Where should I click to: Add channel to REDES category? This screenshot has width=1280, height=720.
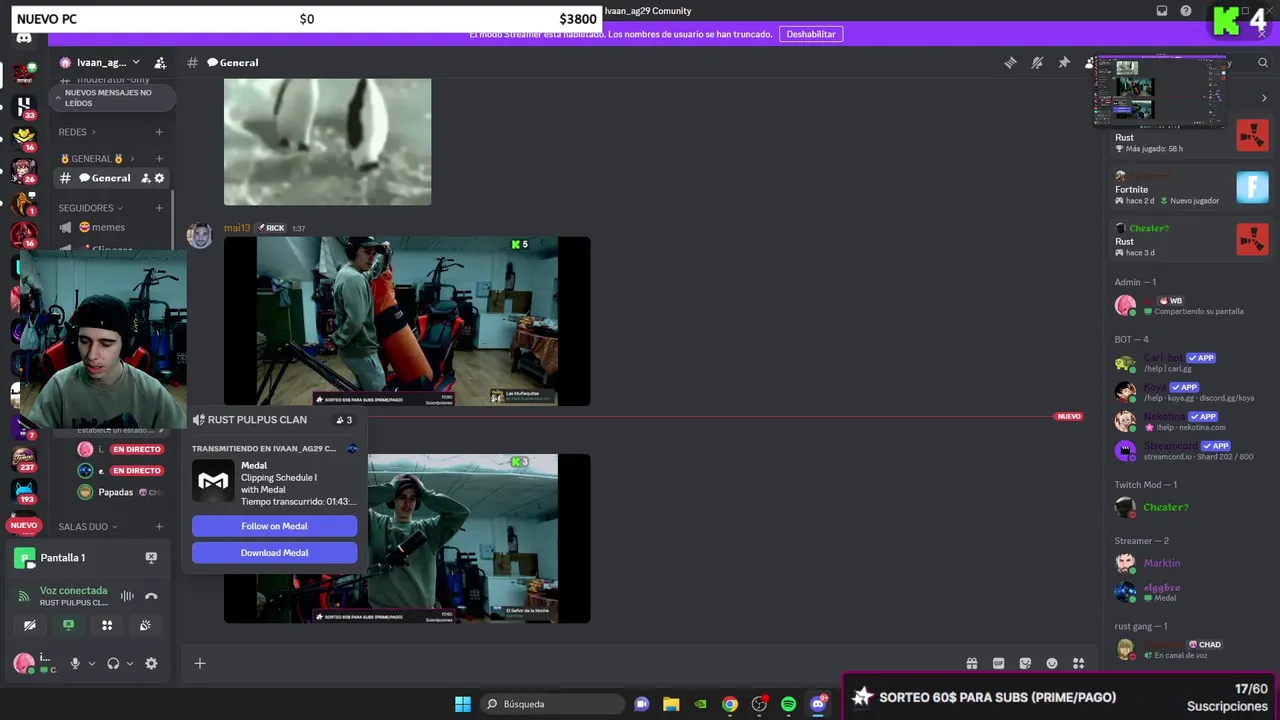159,132
